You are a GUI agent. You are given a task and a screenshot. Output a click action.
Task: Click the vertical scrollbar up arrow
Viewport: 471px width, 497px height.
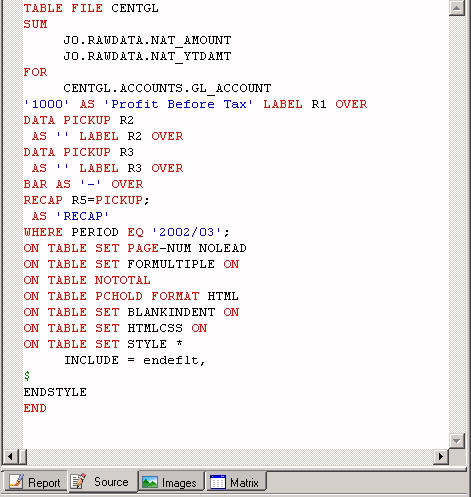pyautogui.click(x=456, y=8)
